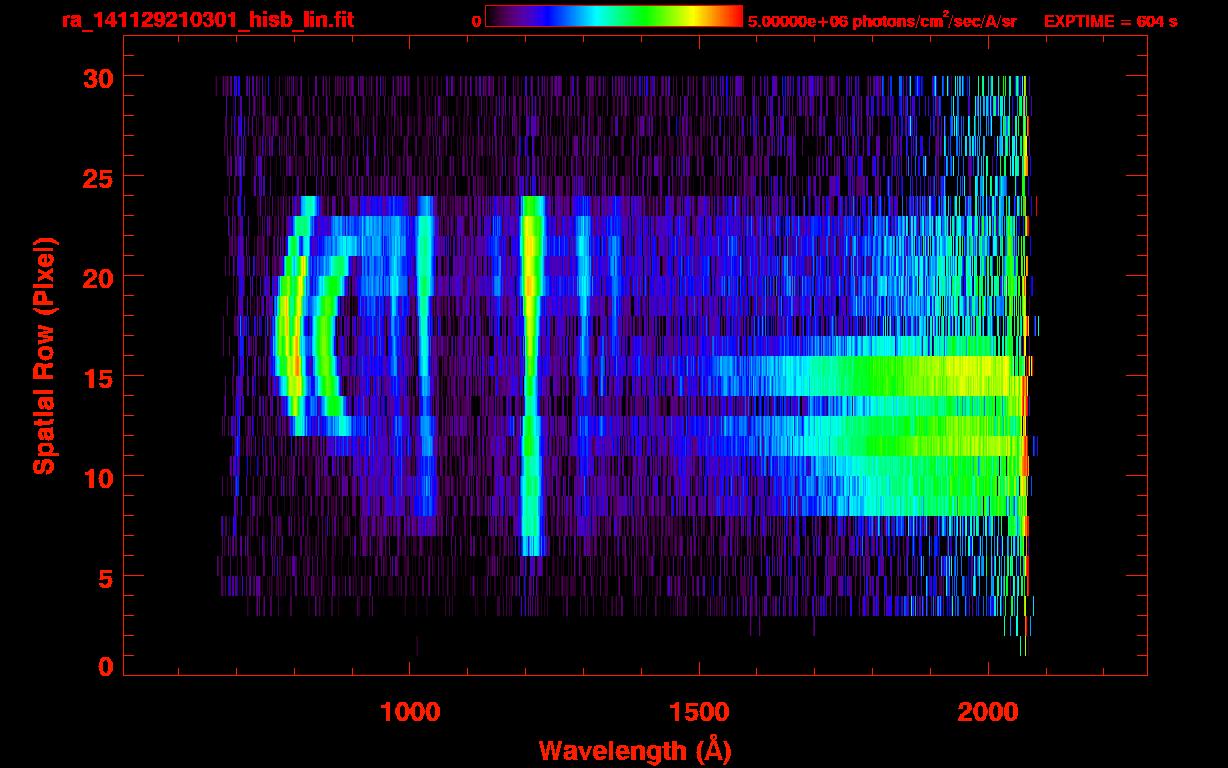The image size is (1228, 768).
Task: Click the file name ra_141129210301_hisb_lin.fit
Action: 207,19
